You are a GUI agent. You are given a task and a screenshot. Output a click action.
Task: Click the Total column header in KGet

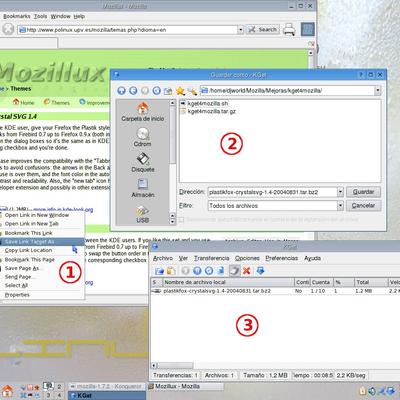(x=371, y=282)
